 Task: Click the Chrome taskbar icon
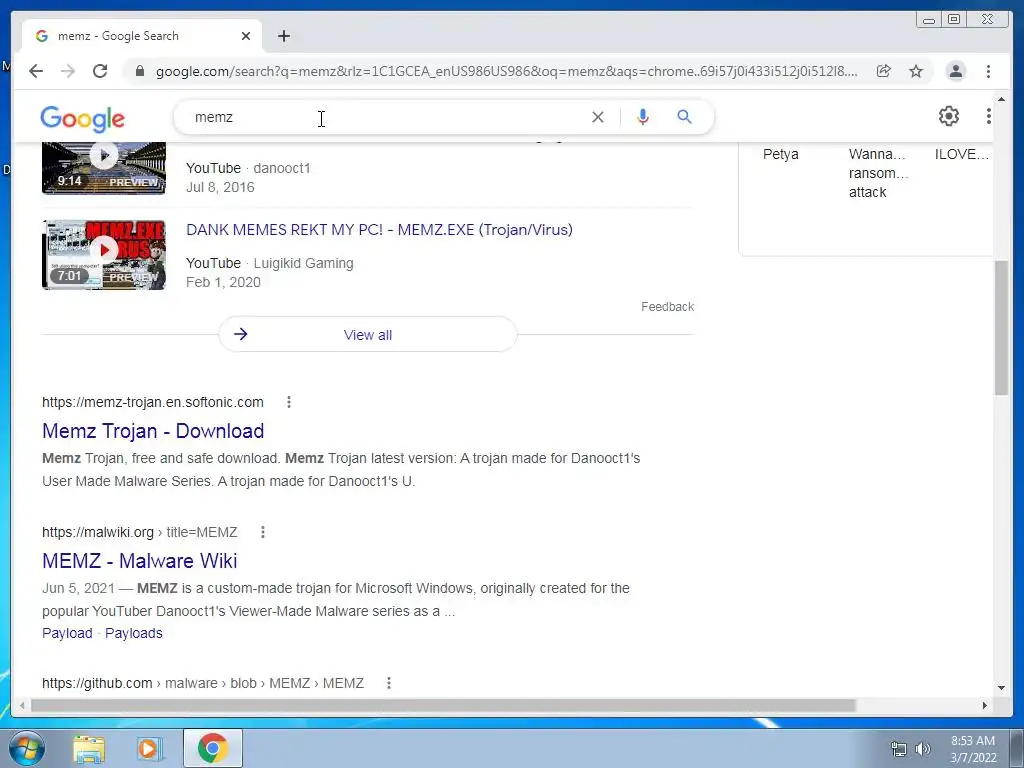tap(212, 748)
